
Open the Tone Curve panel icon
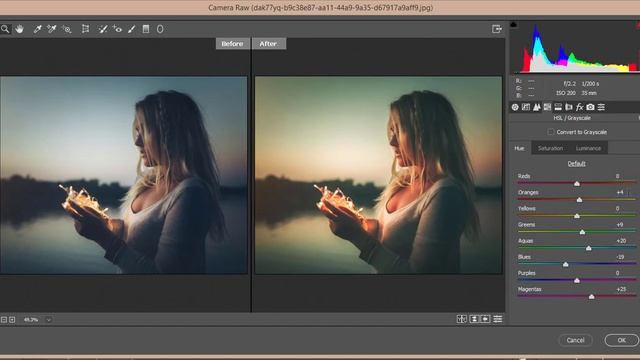click(526, 107)
